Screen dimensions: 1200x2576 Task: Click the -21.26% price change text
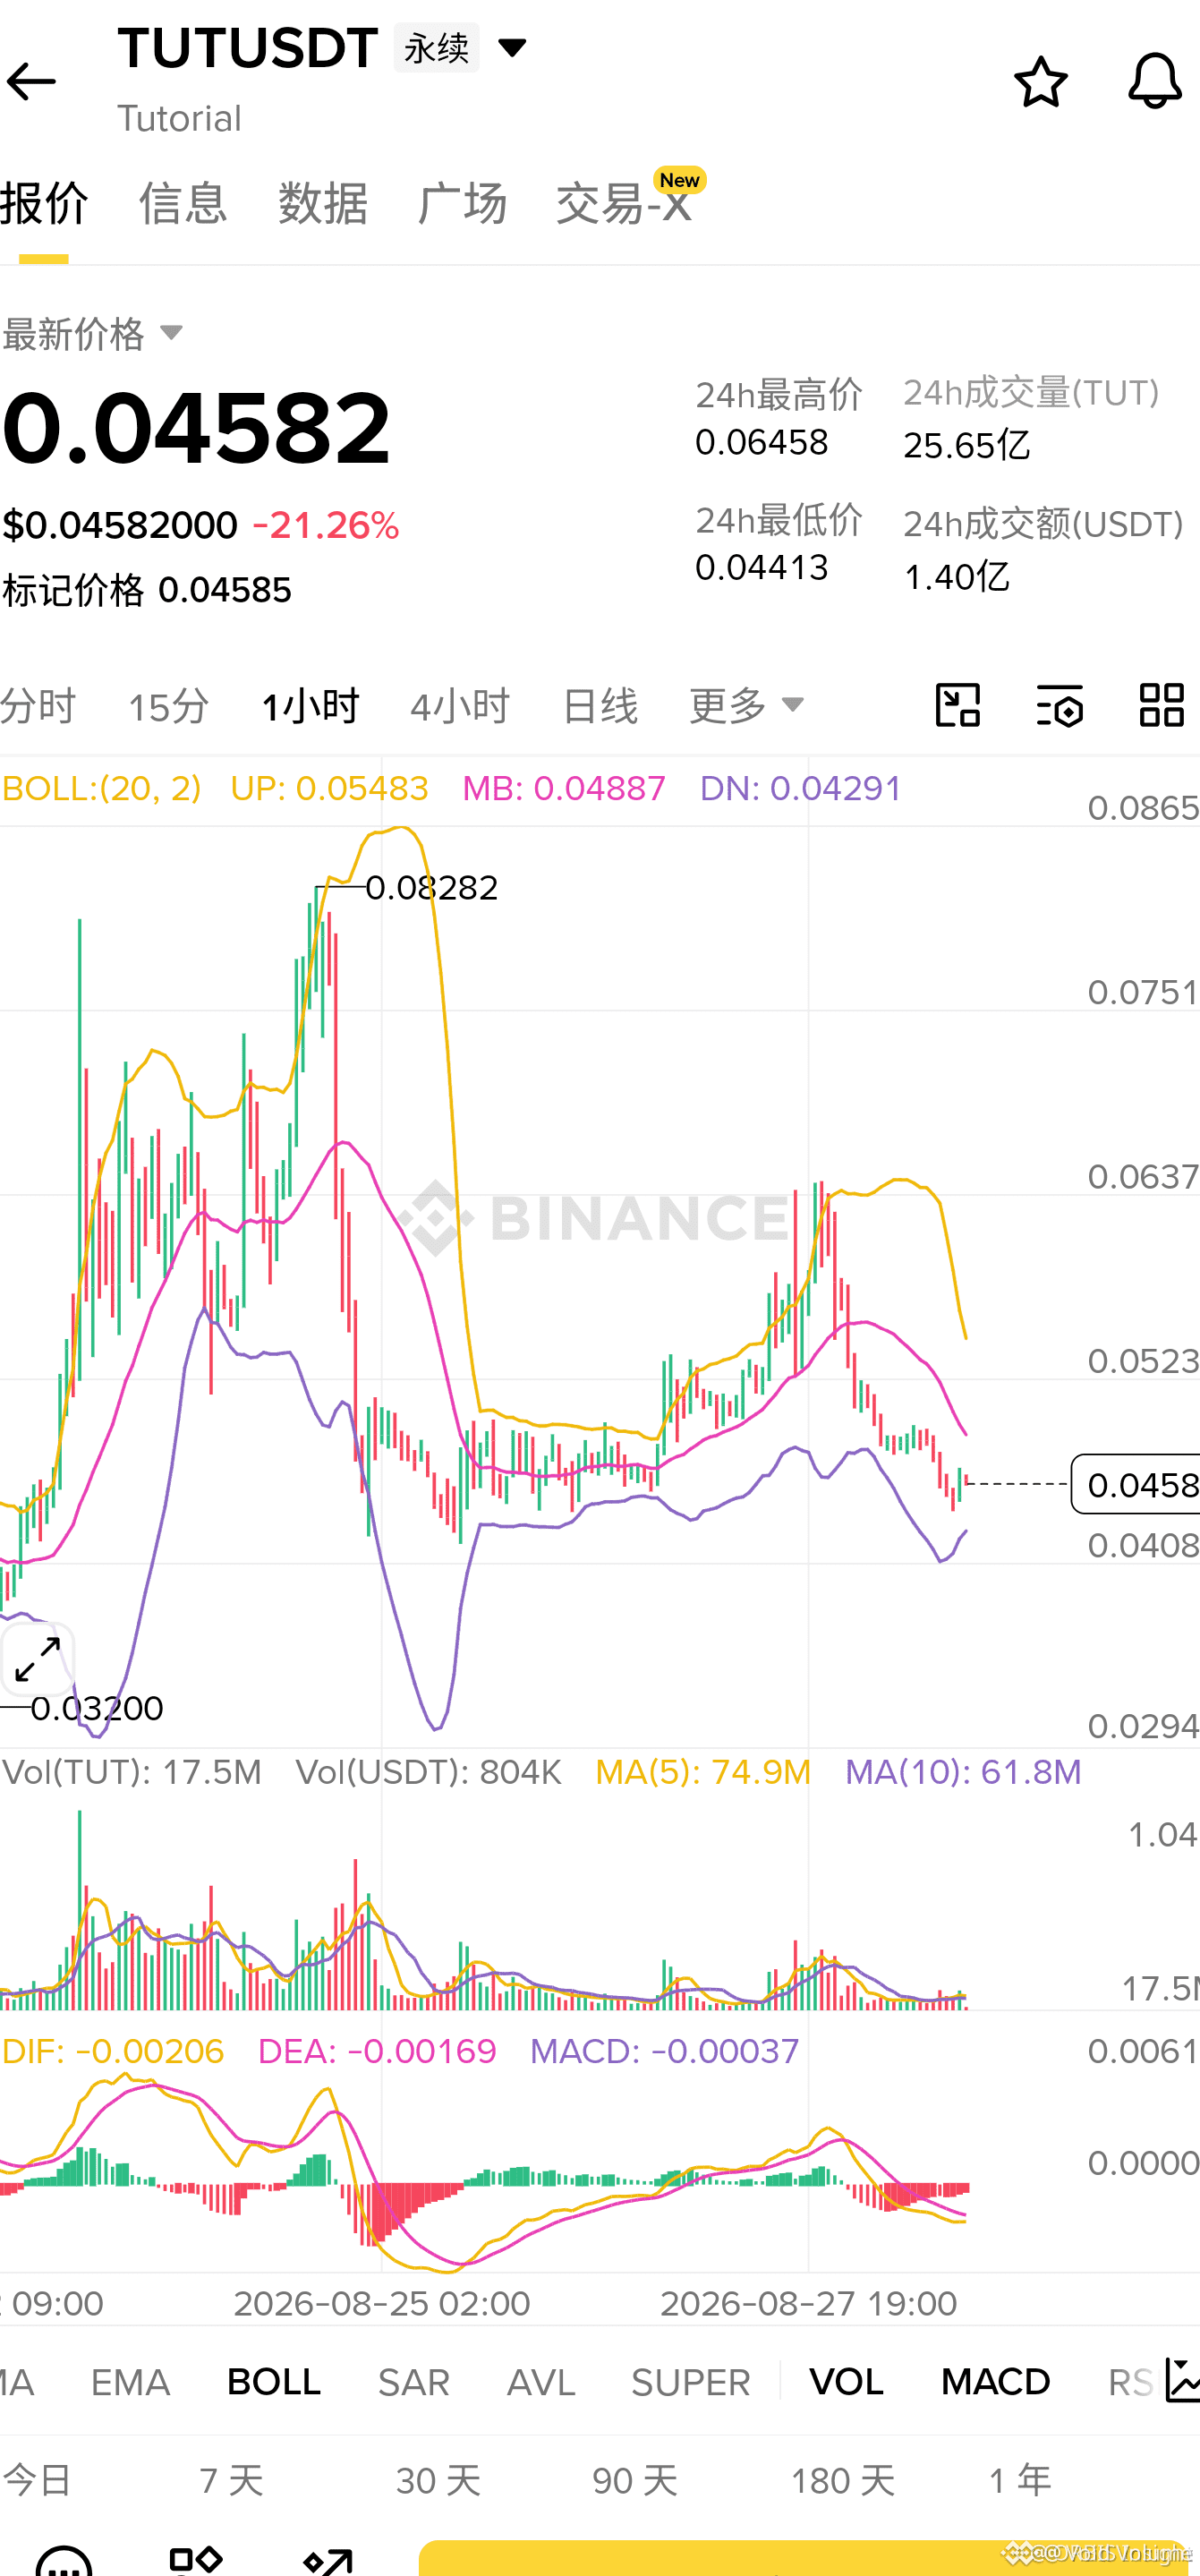pyautogui.click(x=326, y=525)
